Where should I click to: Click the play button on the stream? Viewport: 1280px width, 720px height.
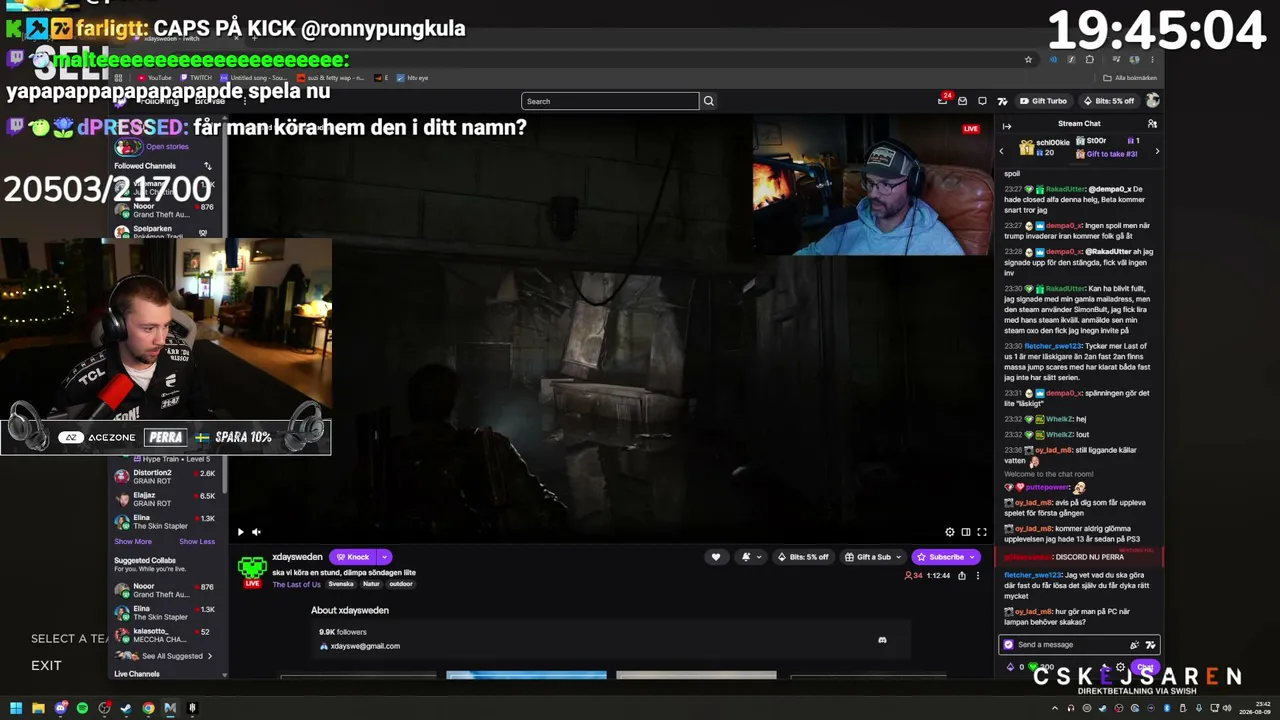[x=240, y=532]
